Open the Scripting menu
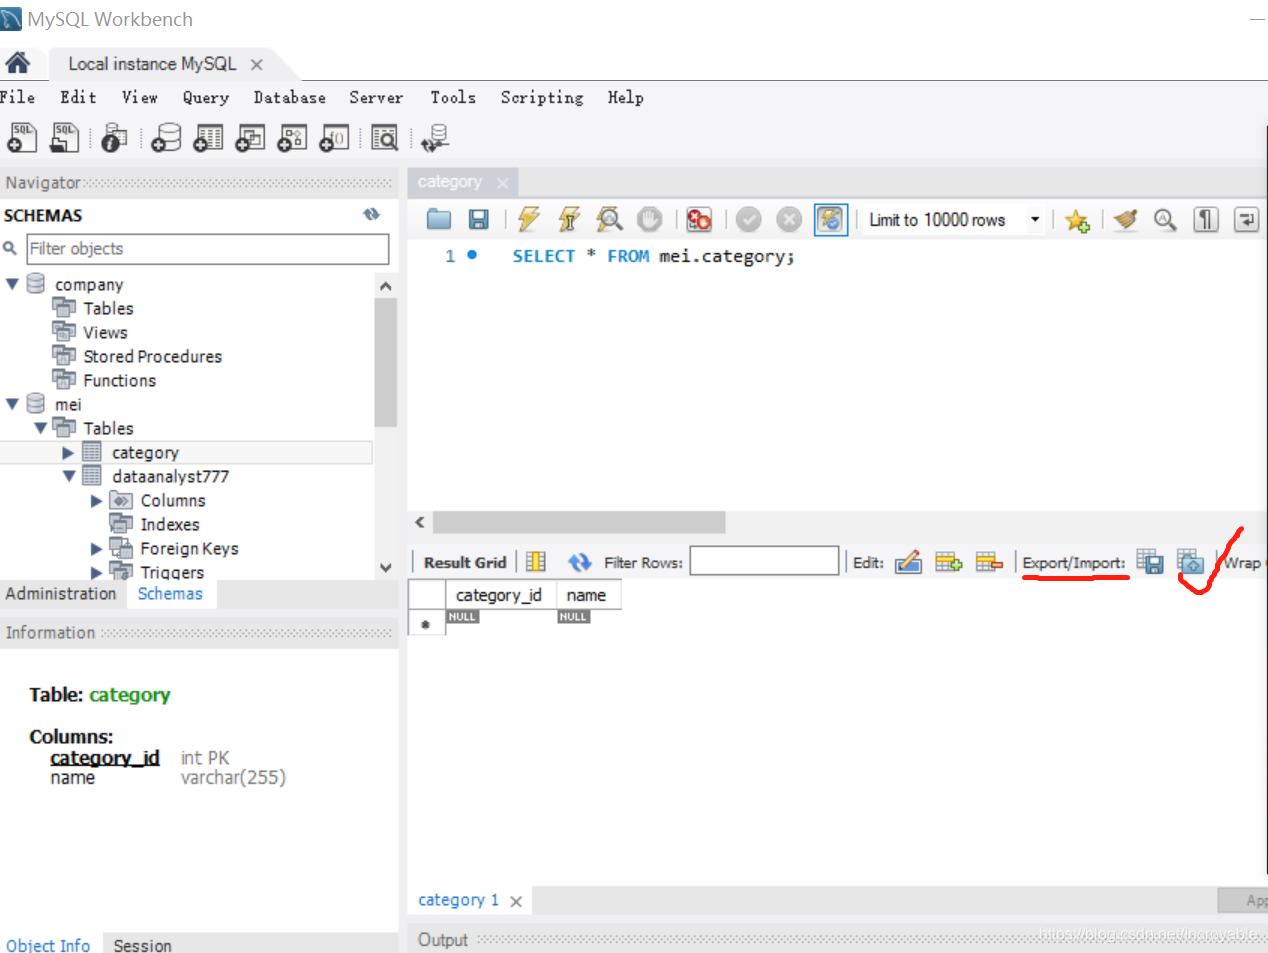The width and height of the screenshot is (1268, 953). [x=542, y=97]
